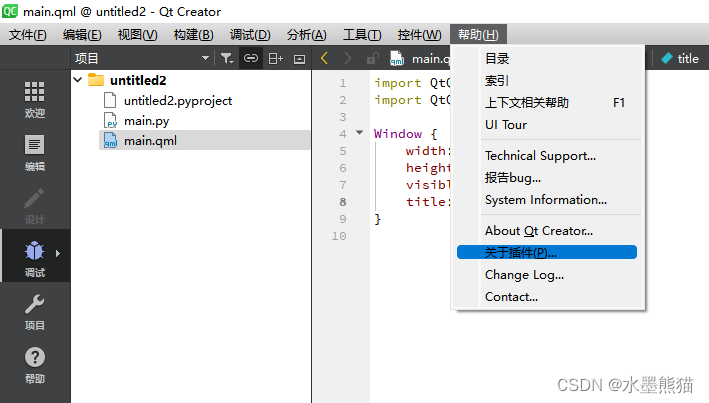Click the Qt Creator logo in title bar
The image size is (709, 403).
tap(10, 11)
